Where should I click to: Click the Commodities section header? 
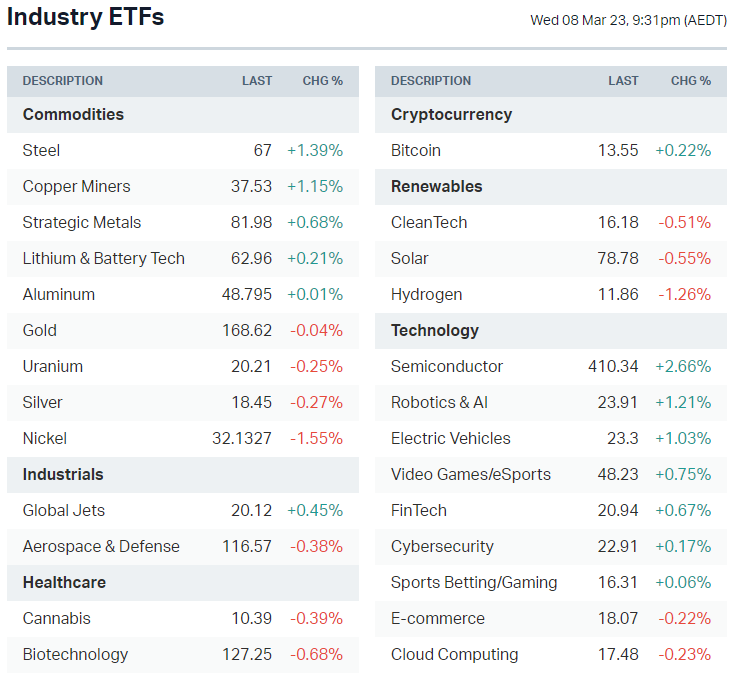[73, 114]
